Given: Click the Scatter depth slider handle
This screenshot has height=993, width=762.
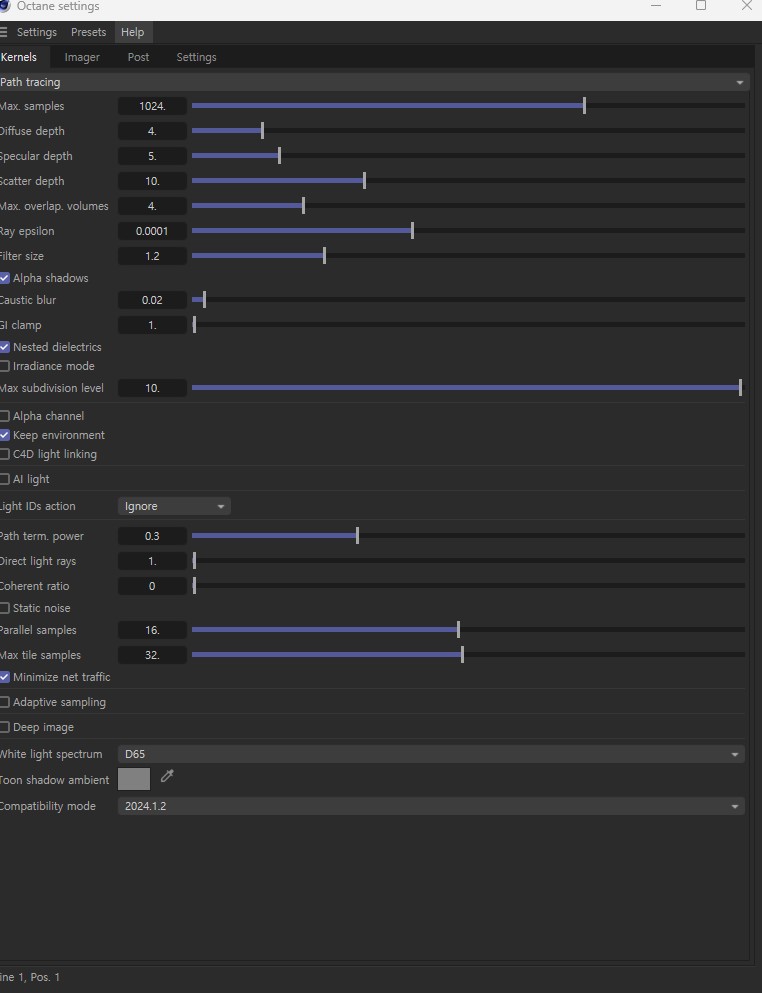Looking at the screenshot, I should point(364,181).
